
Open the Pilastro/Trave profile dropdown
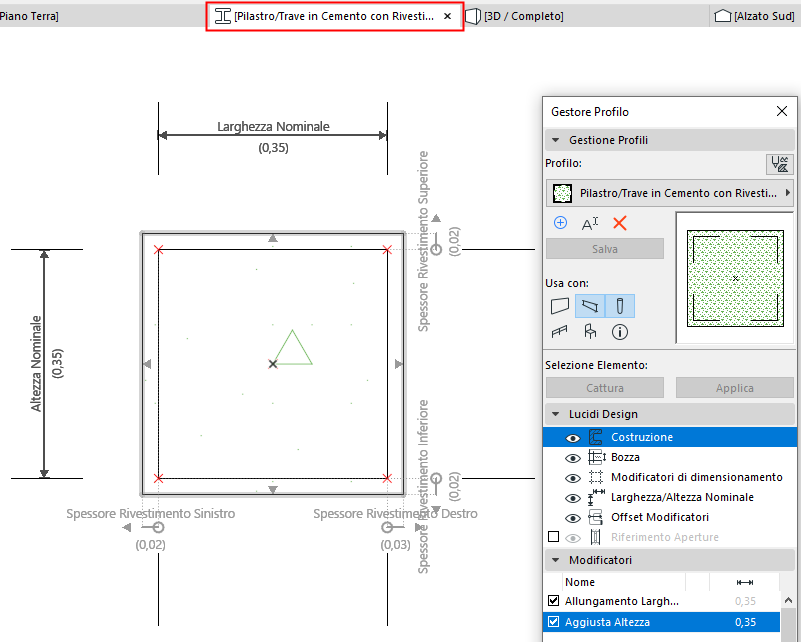click(670, 192)
